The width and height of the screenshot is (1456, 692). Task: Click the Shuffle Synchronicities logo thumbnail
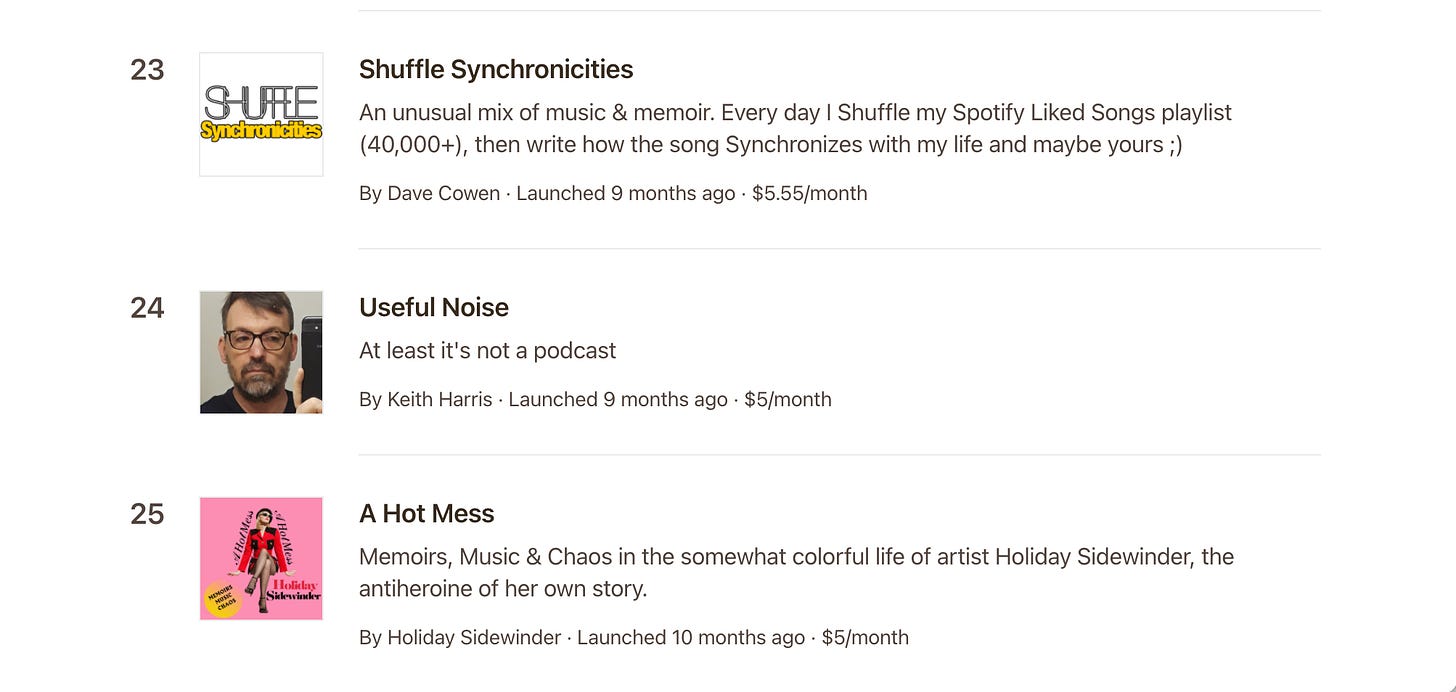pyautogui.click(x=261, y=114)
